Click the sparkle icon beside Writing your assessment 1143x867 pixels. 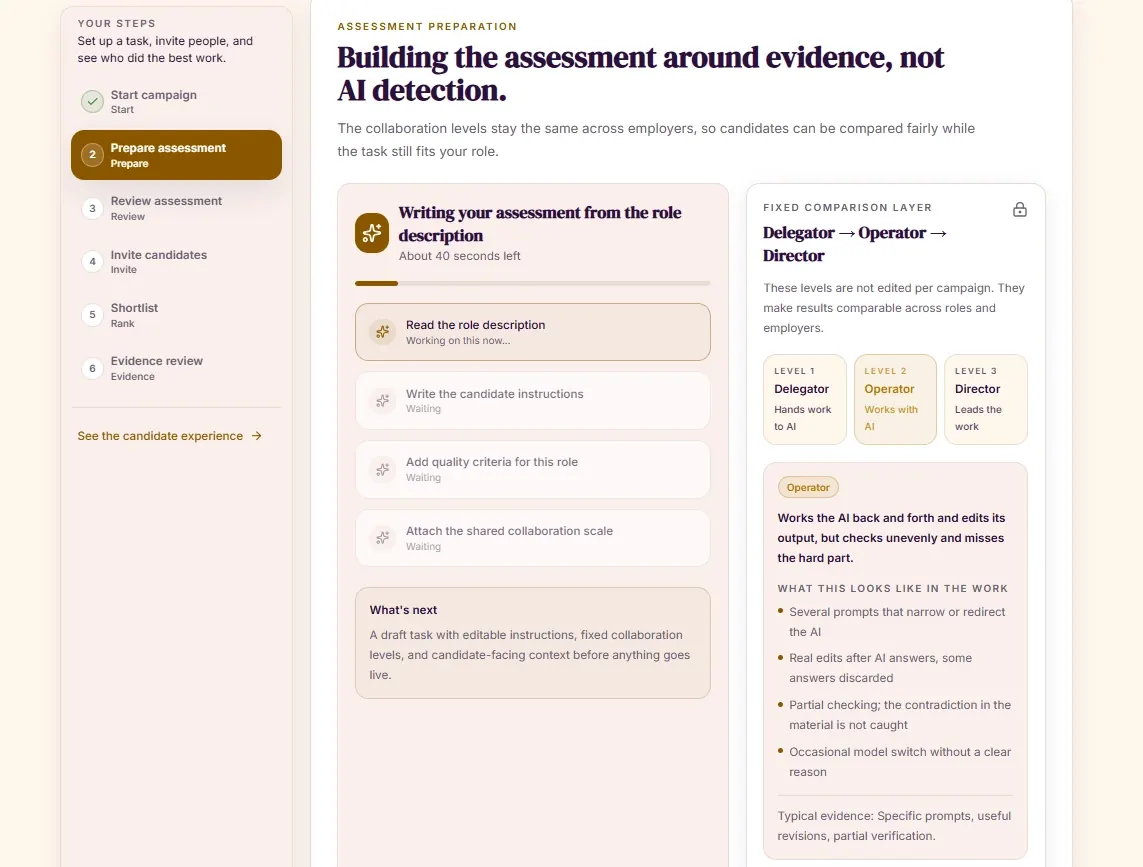tap(372, 233)
